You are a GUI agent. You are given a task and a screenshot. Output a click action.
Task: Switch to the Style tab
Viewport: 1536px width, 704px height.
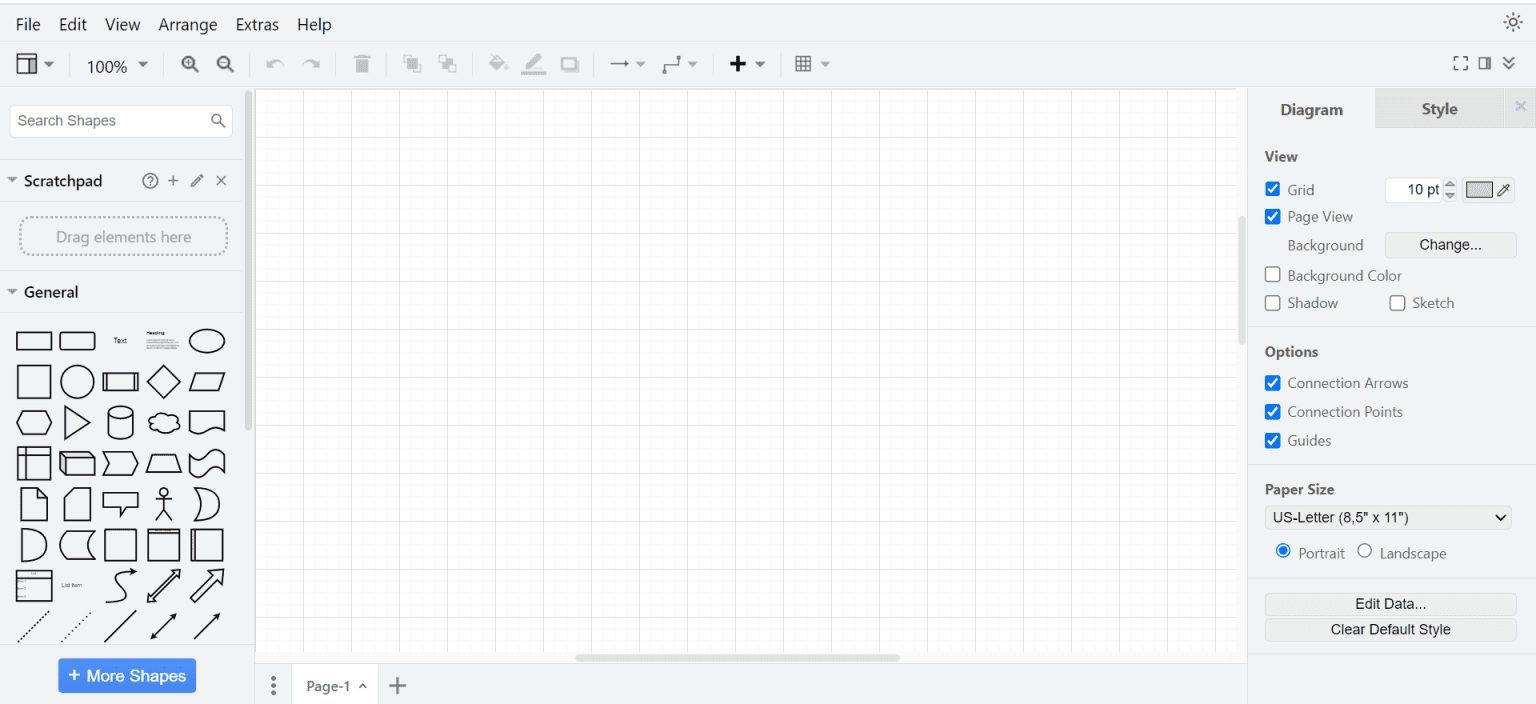1438,108
